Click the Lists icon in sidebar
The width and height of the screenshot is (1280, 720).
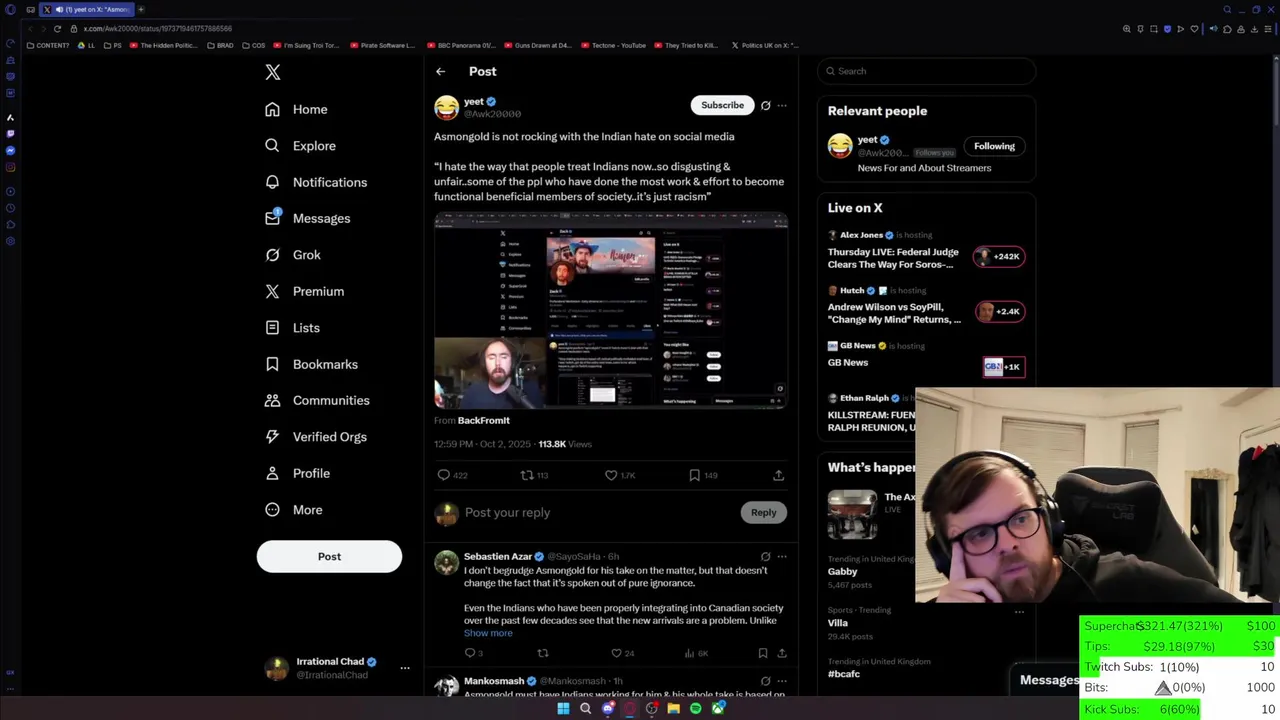click(272, 328)
